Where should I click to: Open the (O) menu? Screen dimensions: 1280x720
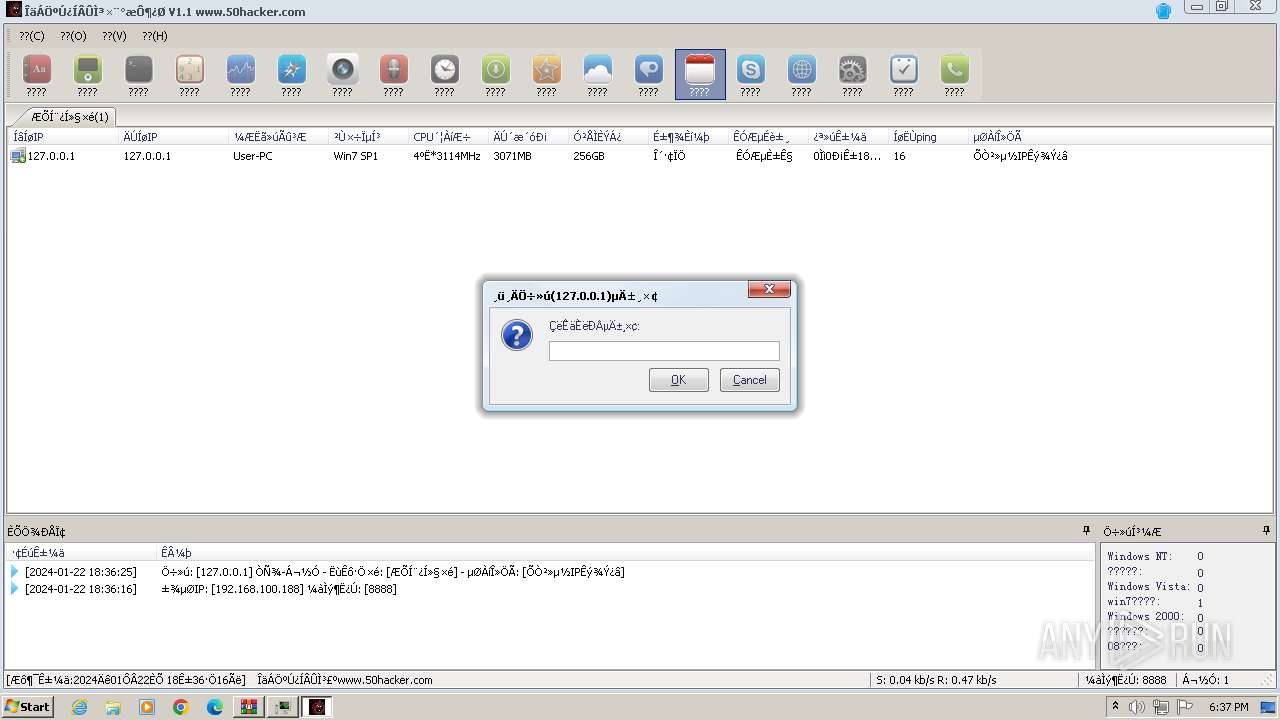tap(73, 36)
